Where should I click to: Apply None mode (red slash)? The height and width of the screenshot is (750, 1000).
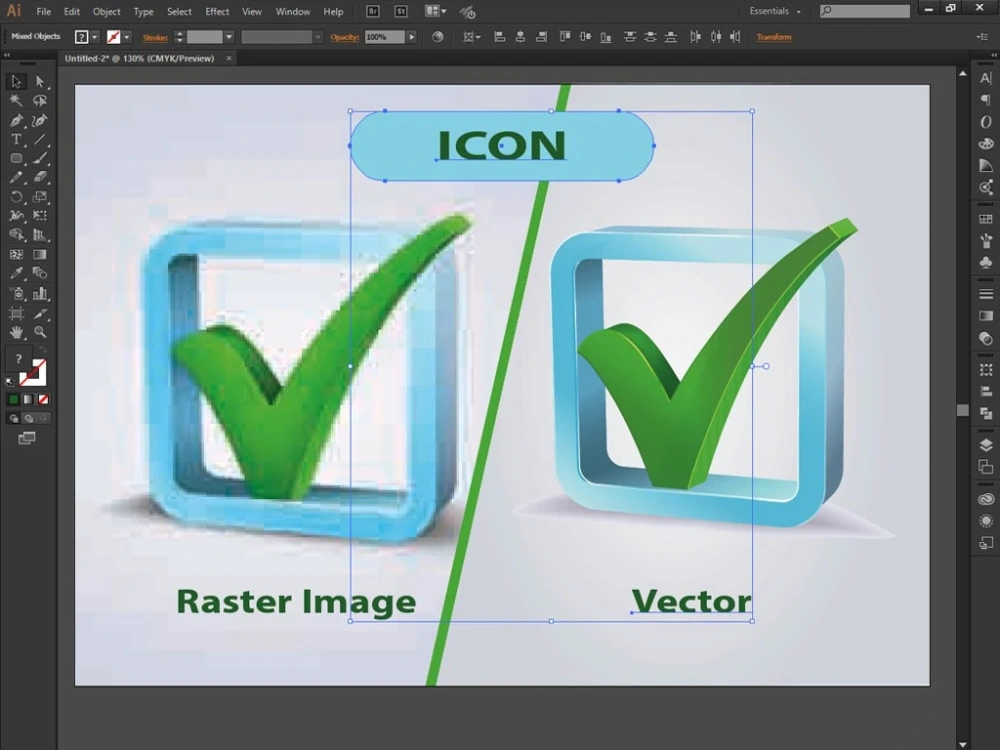(x=43, y=399)
